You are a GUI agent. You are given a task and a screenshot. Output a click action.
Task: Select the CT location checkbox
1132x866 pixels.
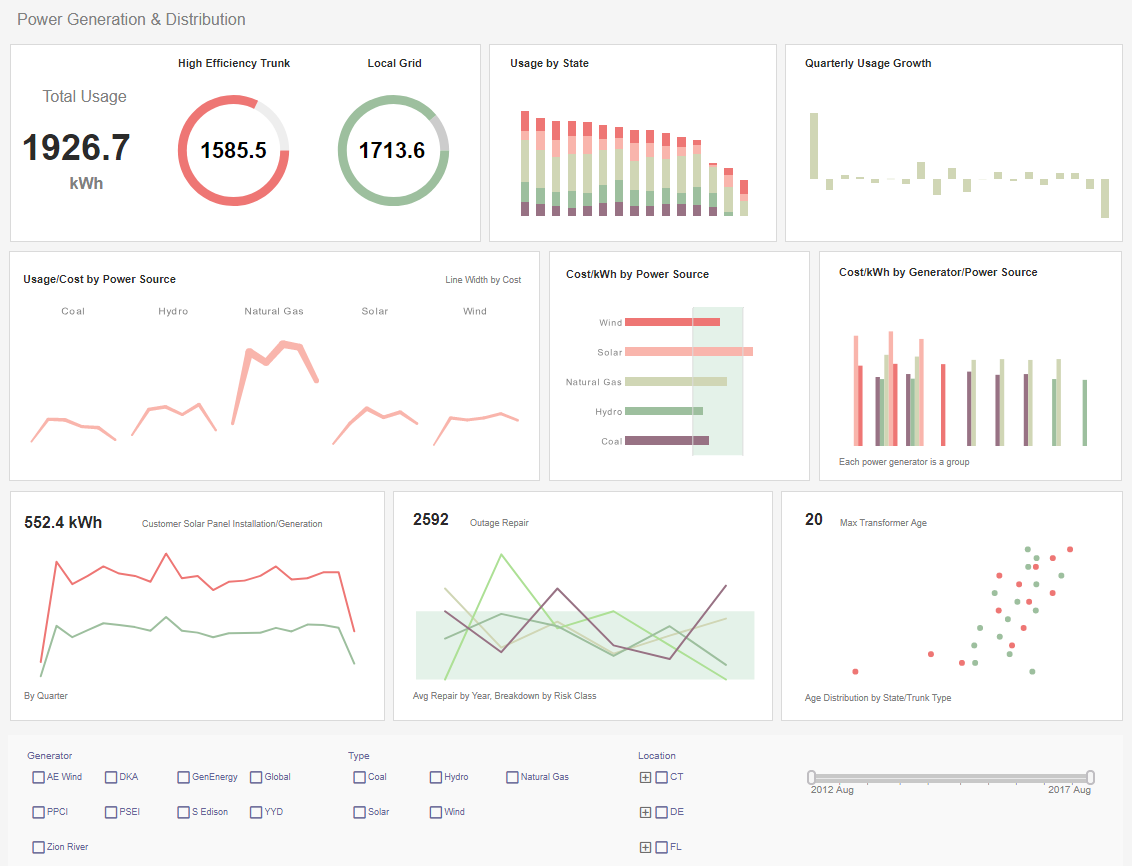click(x=659, y=776)
